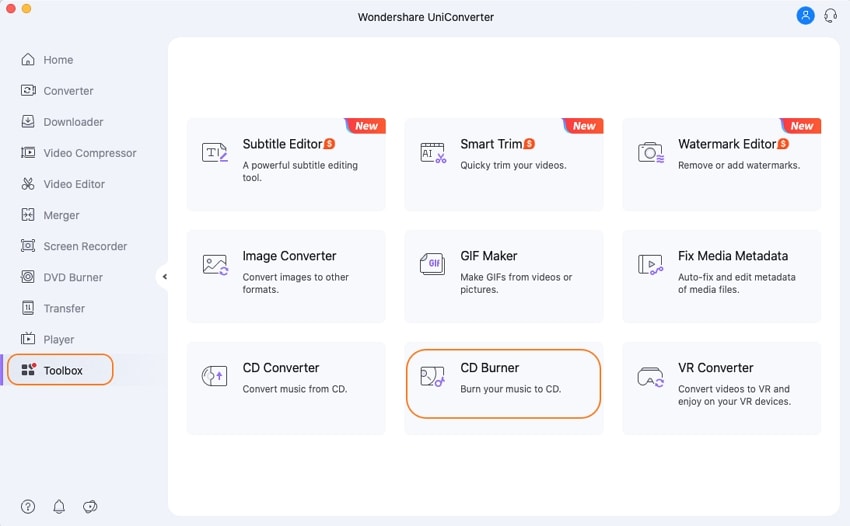Select Toolbox in sidebar
This screenshot has height=526, width=850.
coord(63,370)
